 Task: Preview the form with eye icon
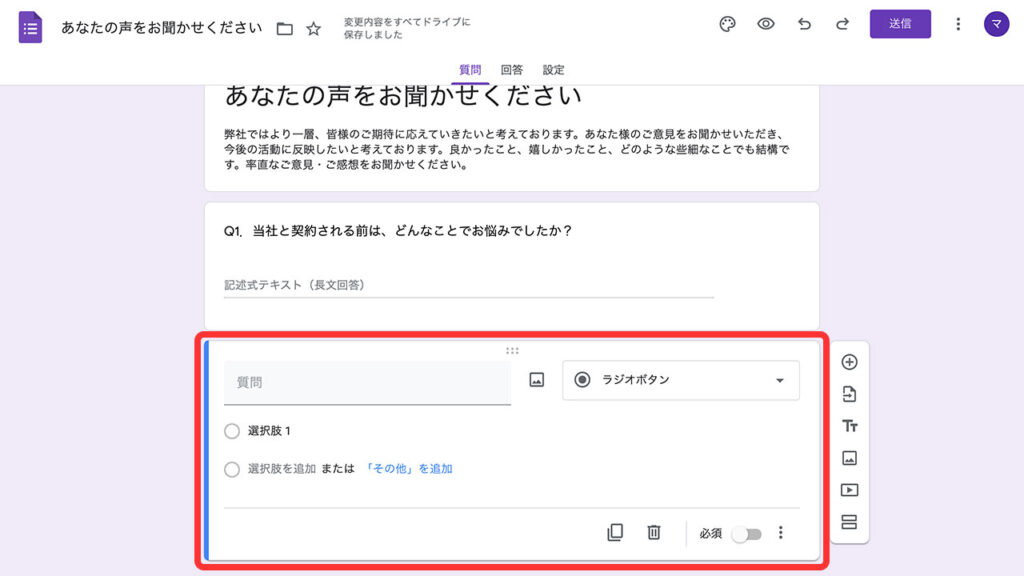click(x=765, y=24)
